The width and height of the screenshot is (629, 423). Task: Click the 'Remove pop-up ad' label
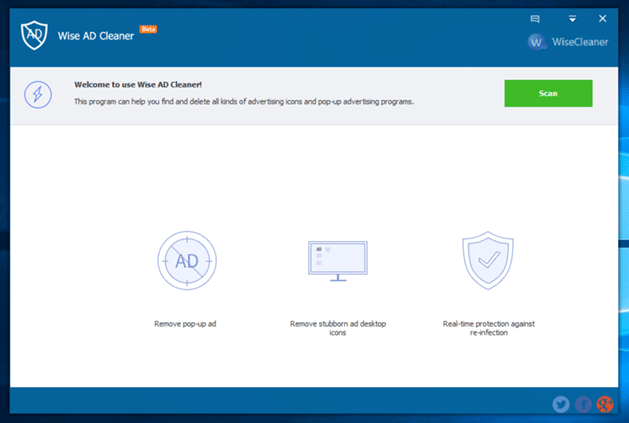click(185, 323)
